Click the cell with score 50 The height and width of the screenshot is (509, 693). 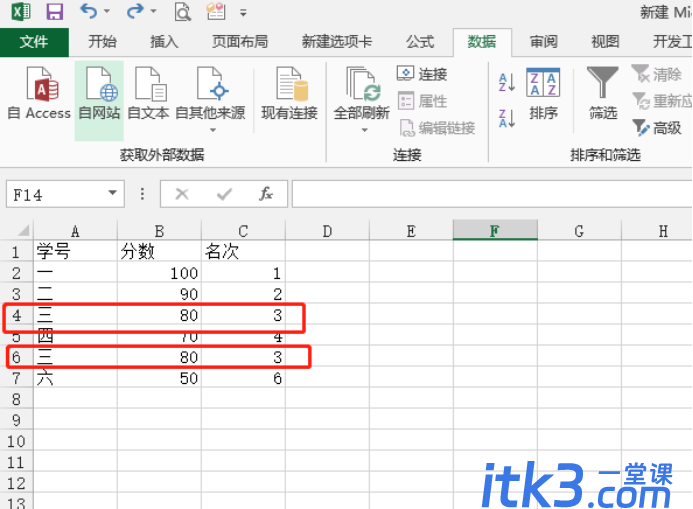pos(159,378)
